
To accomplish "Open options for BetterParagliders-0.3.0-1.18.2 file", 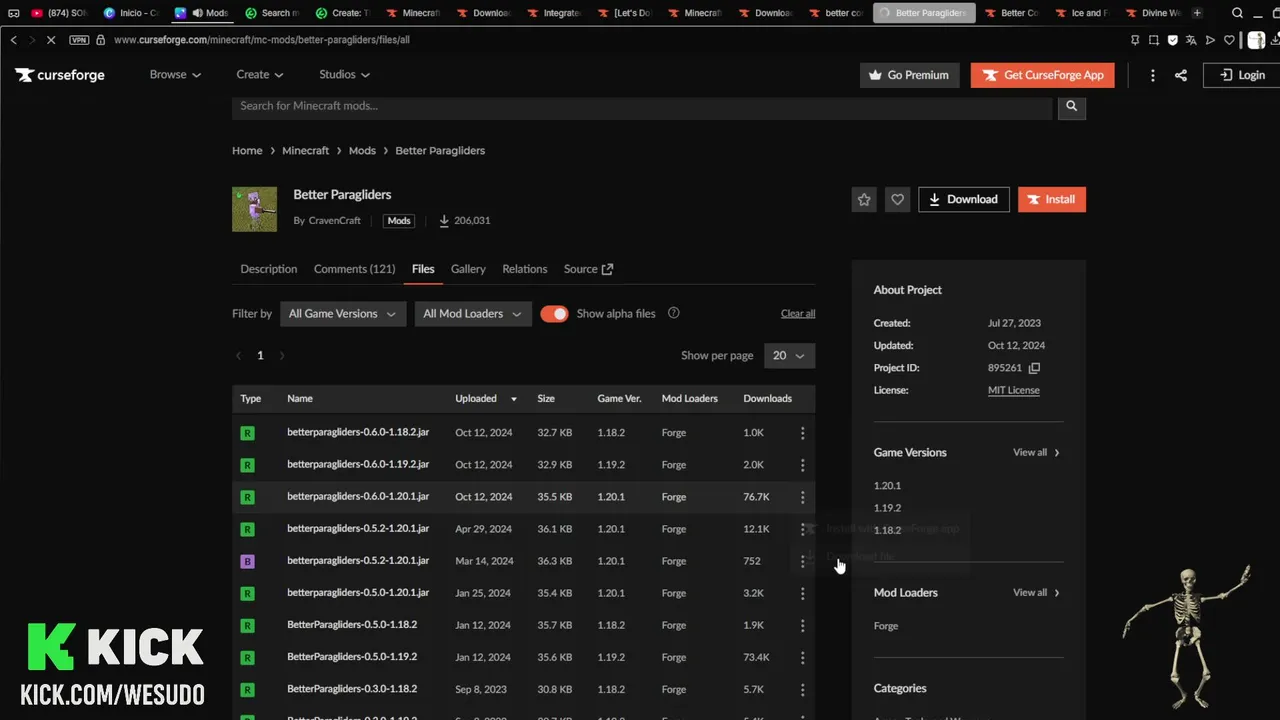I will pyautogui.click(x=802, y=689).
